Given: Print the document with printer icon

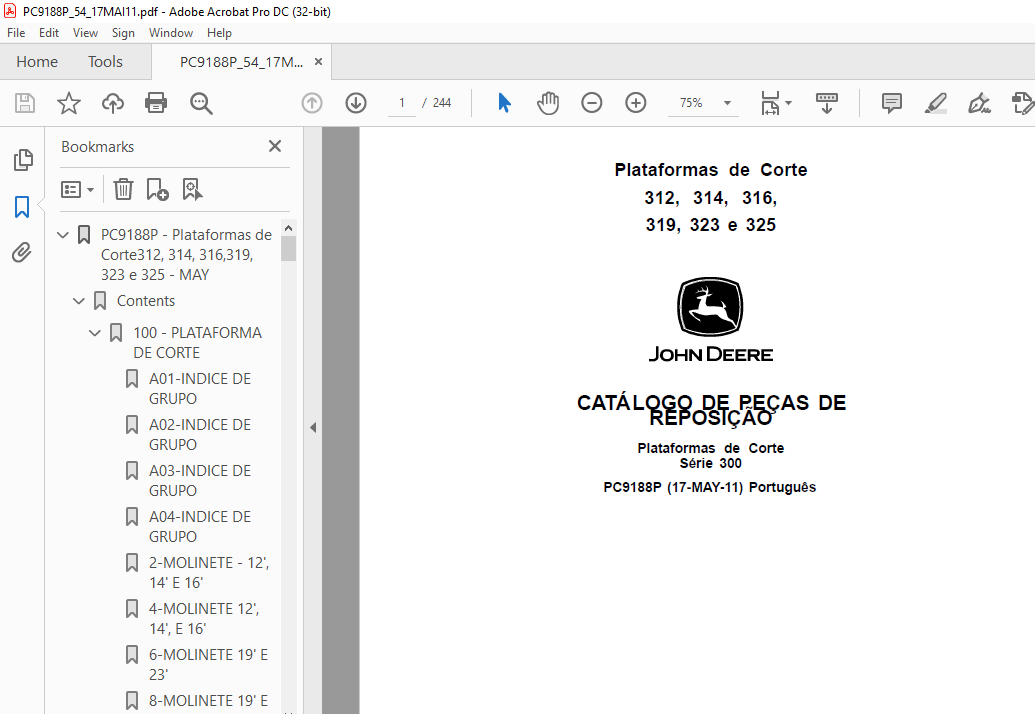Looking at the screenshot, I should 156,103.
